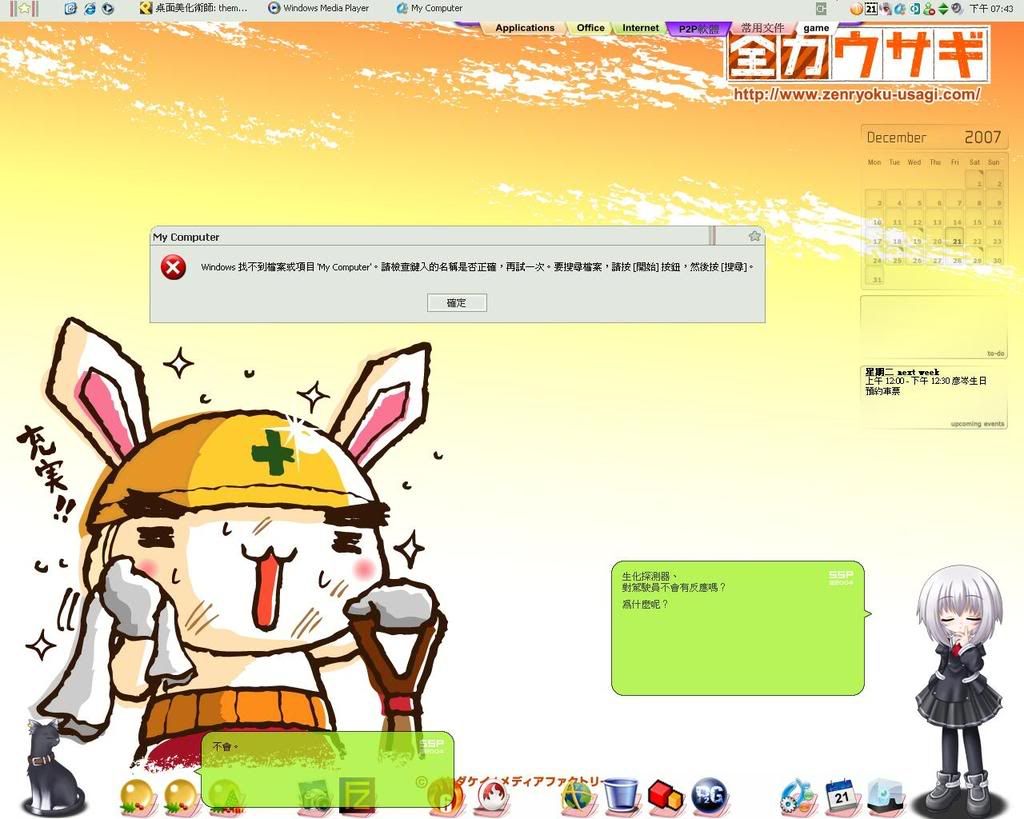This screenshot has width=1024, height=819.
Task: Open the calendar 21 dock icon
Action: point(841,796)
